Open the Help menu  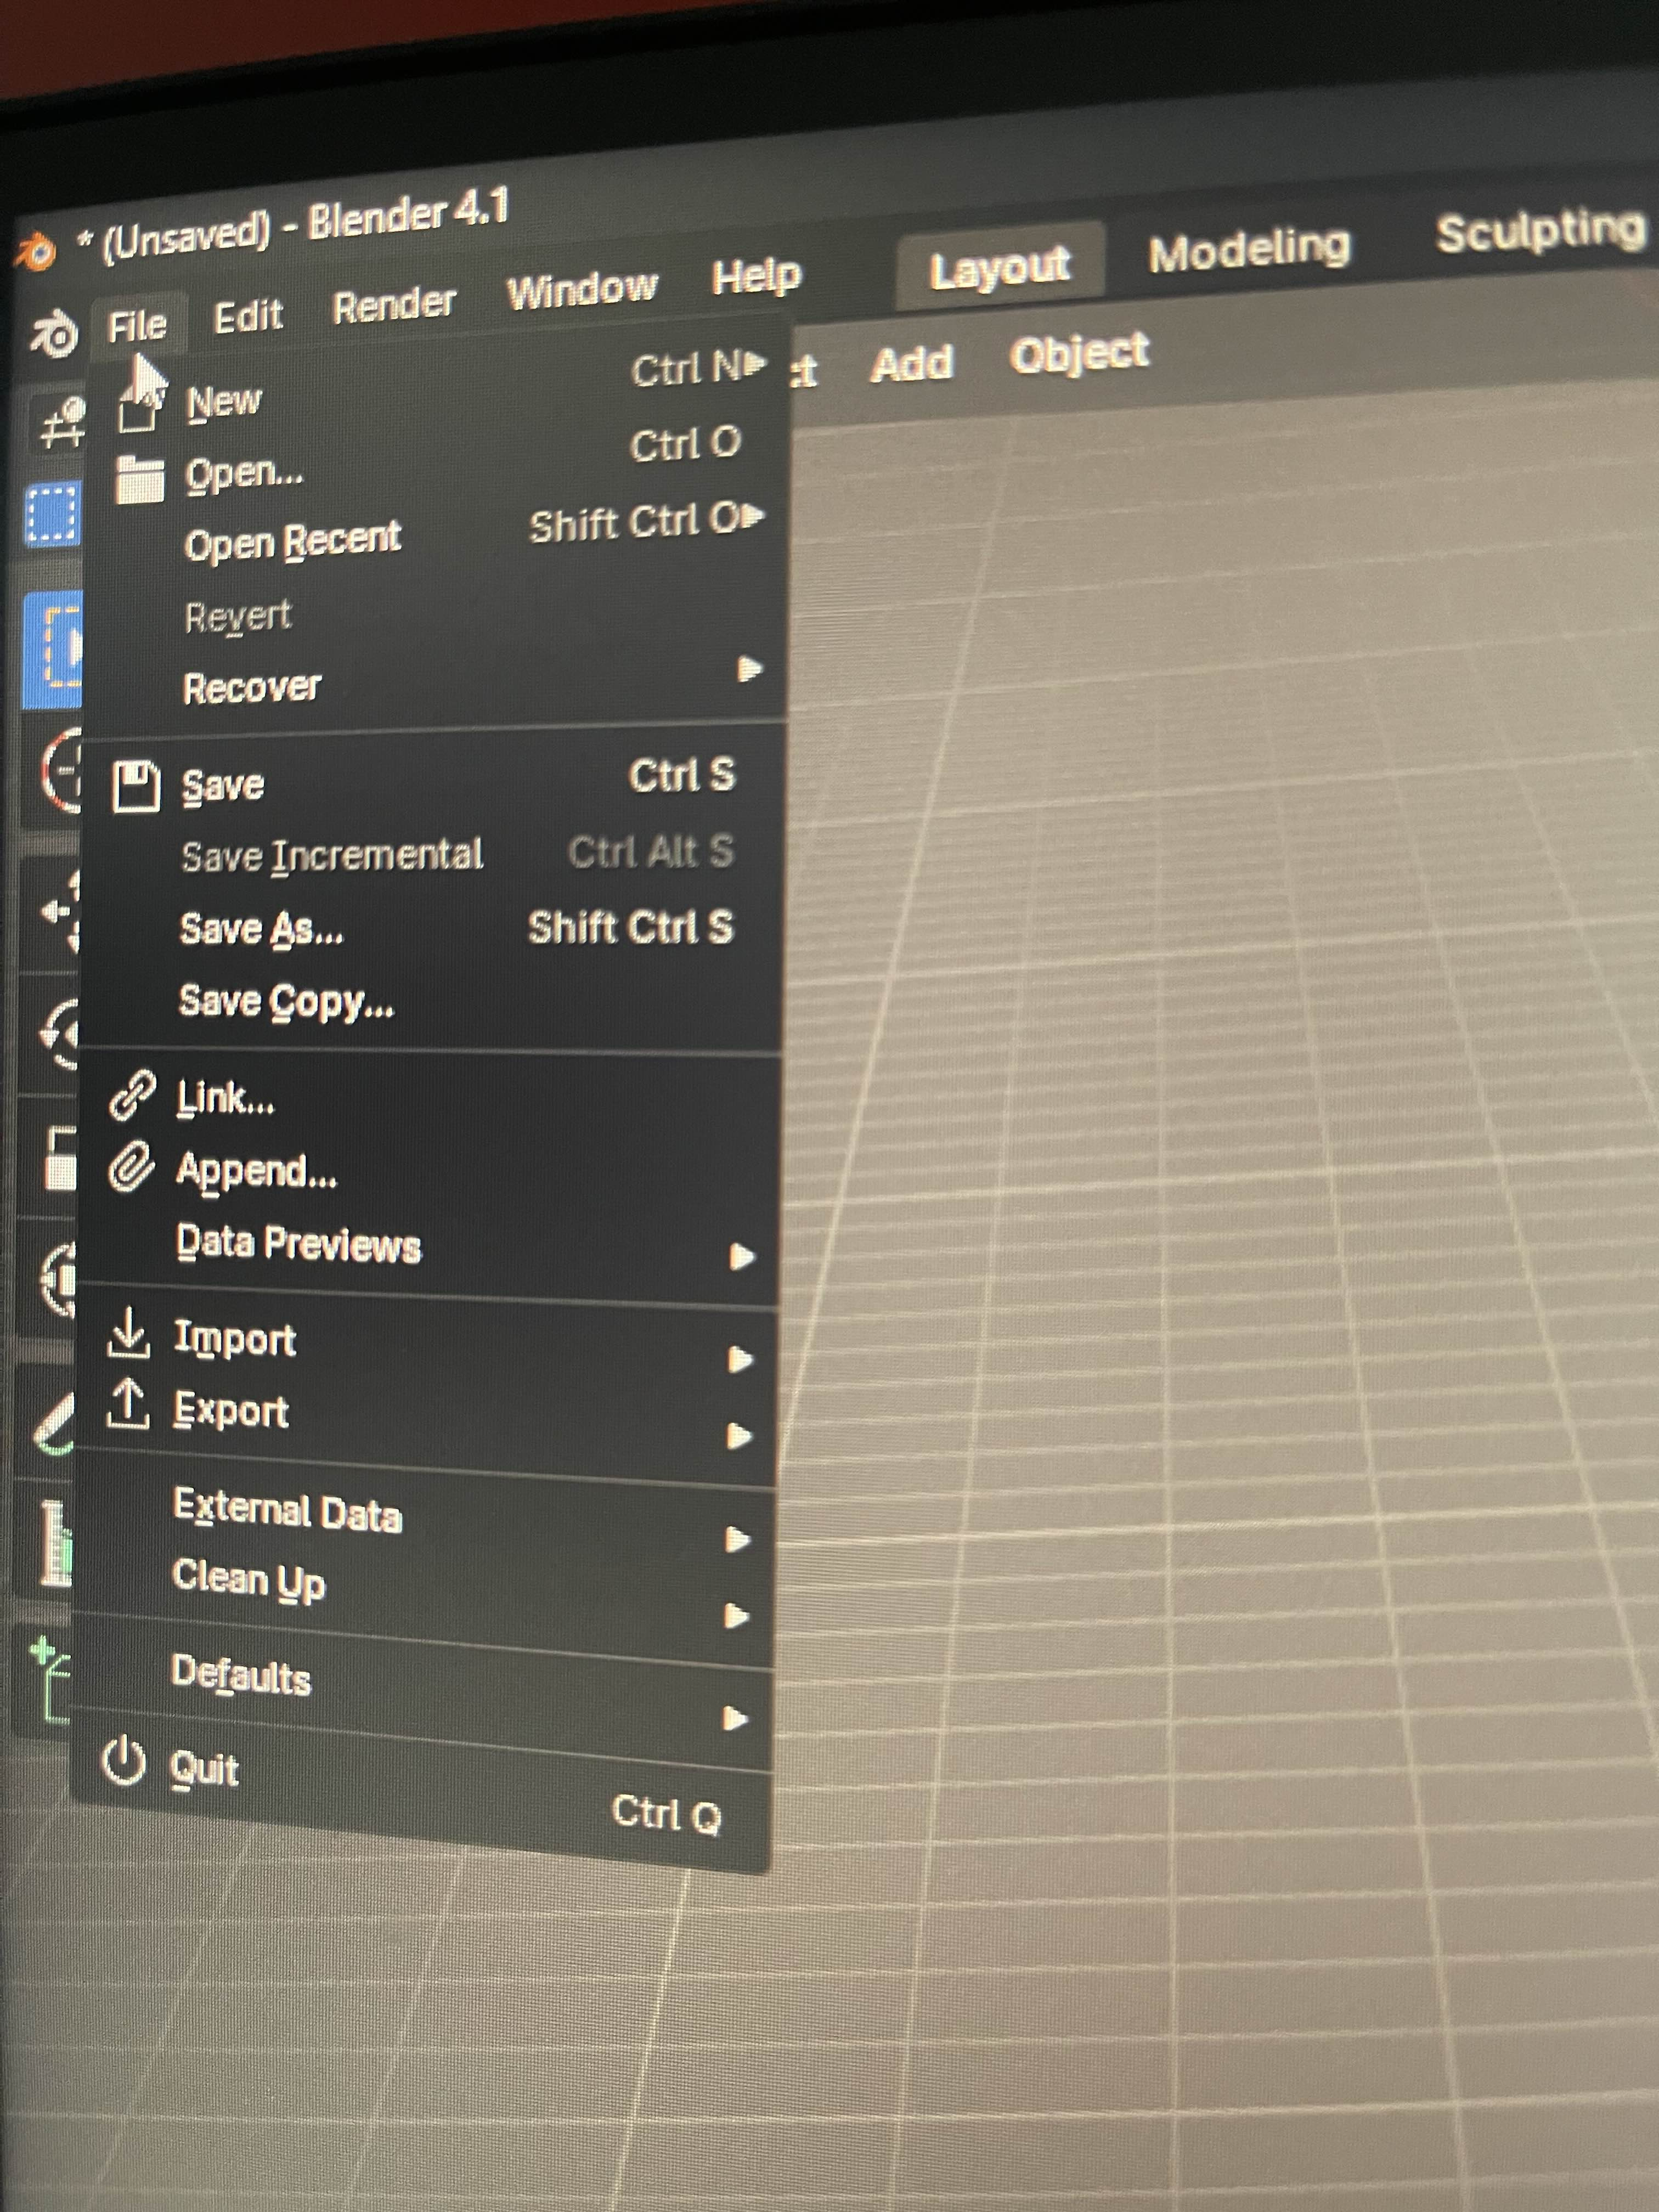[756, 276]
